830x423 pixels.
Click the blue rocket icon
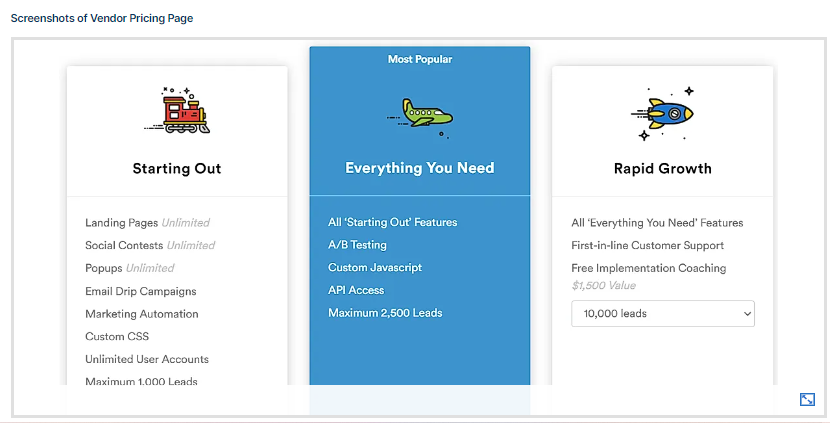coord(663,112)
